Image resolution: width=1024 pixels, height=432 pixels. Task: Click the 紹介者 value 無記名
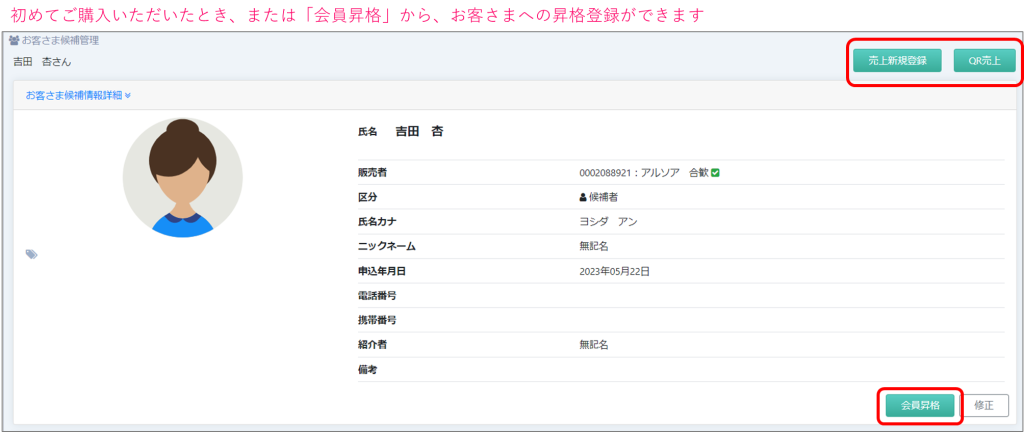(594, 345)
